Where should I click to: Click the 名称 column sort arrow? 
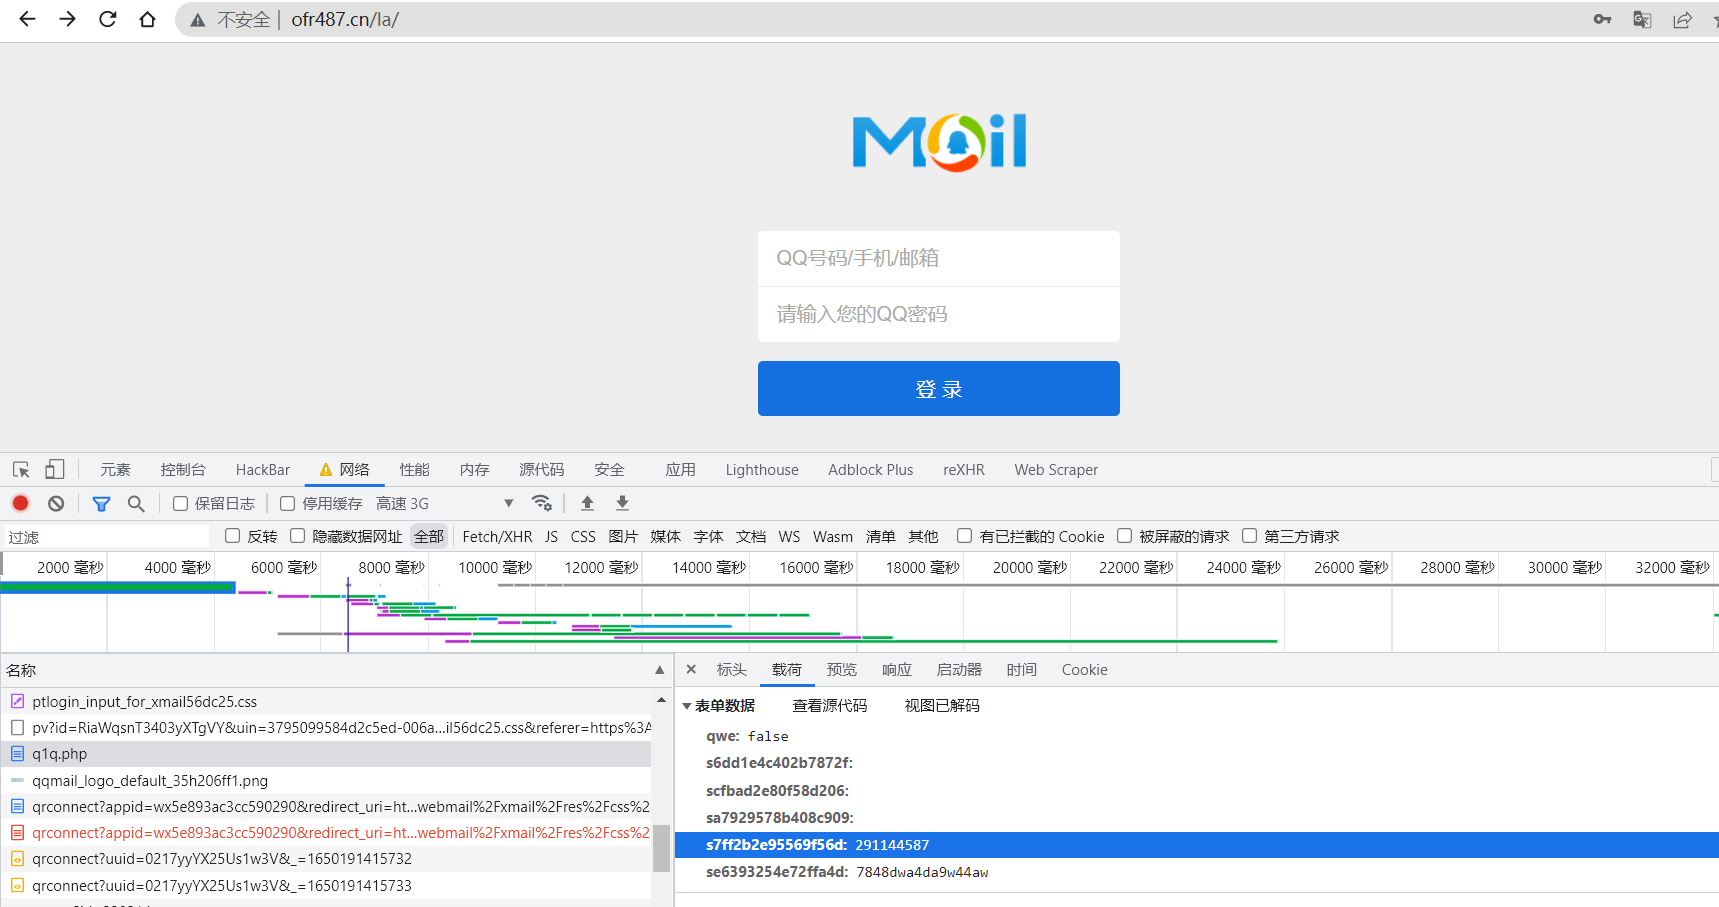[x=659, y=670]
